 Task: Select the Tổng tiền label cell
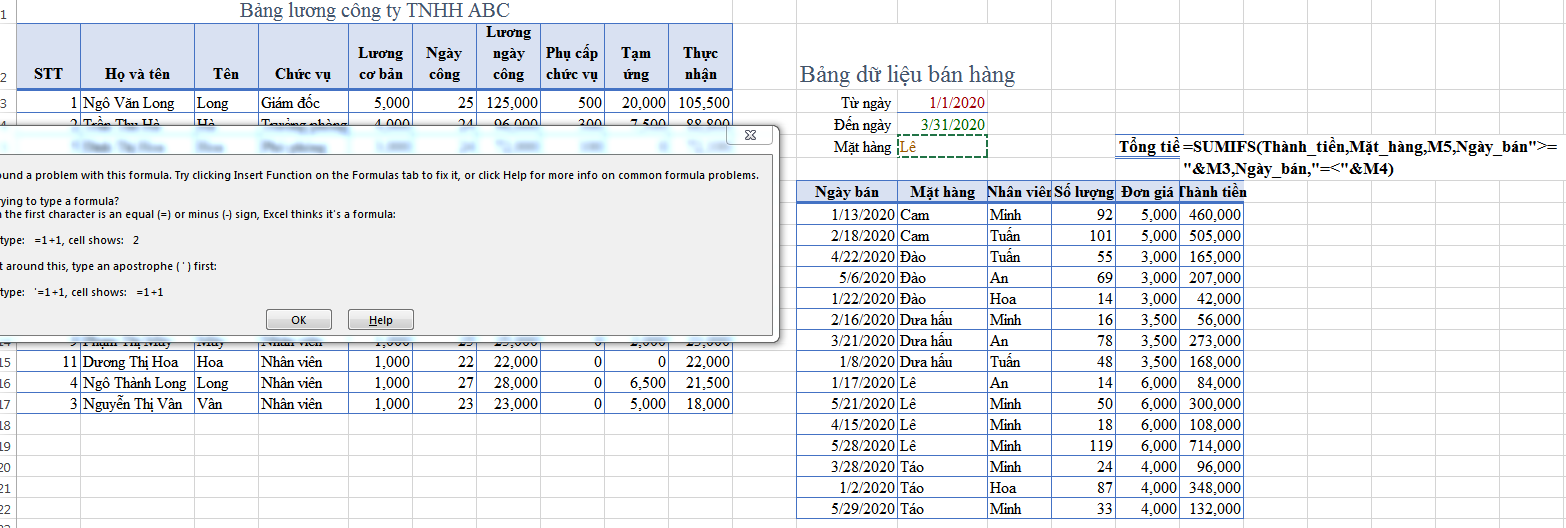(x=1148, y=147)
